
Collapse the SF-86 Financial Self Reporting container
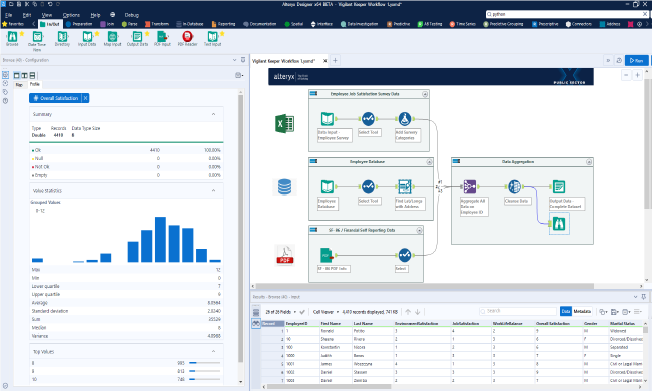(x=419, y=230)
